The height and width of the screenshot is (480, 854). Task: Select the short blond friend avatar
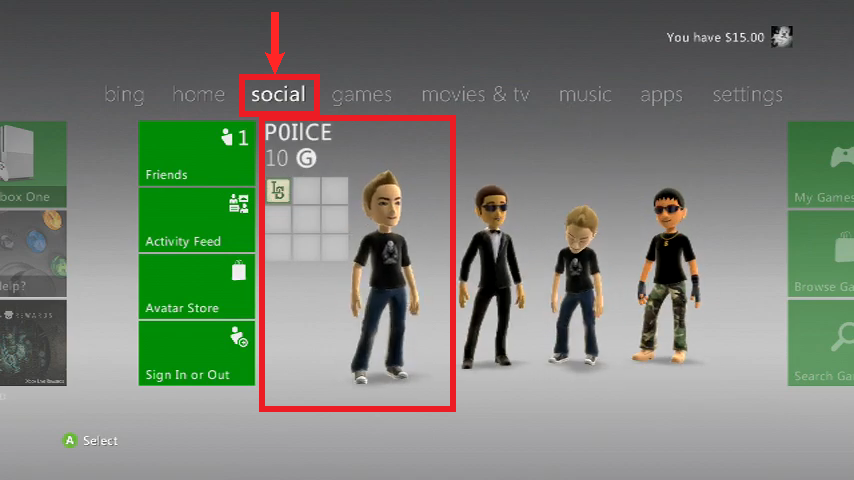578,285
